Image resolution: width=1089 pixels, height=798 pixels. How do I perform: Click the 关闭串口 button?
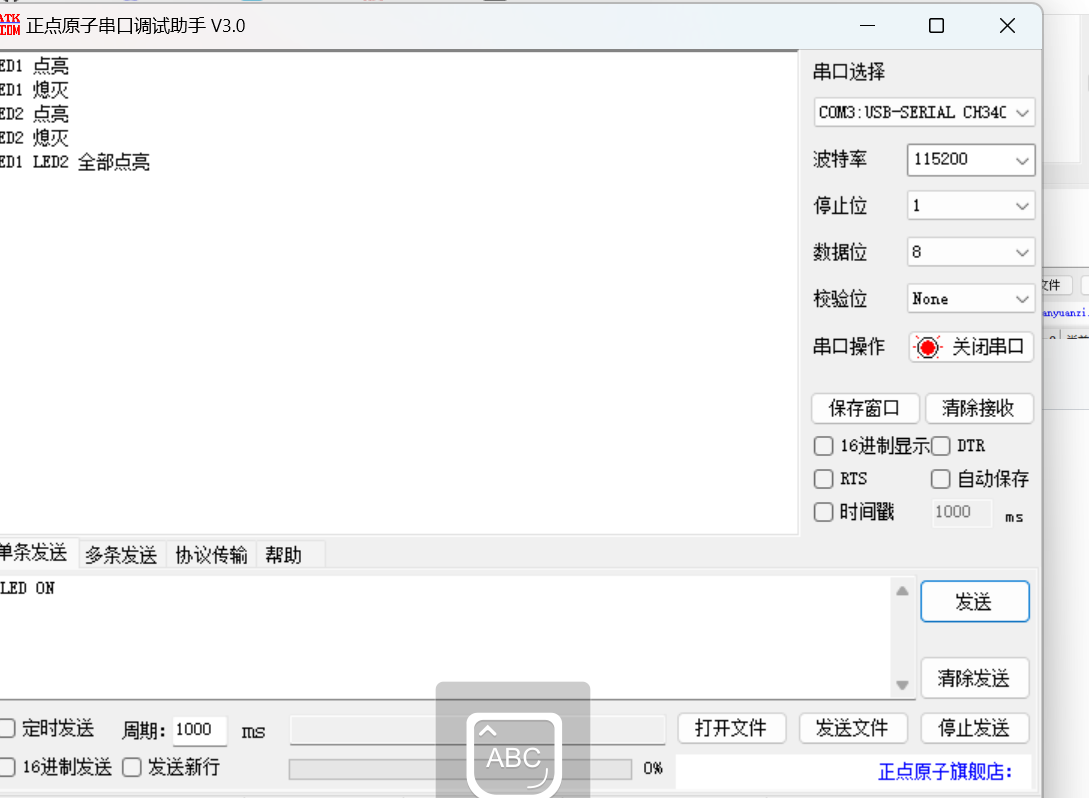click(971, 347)
